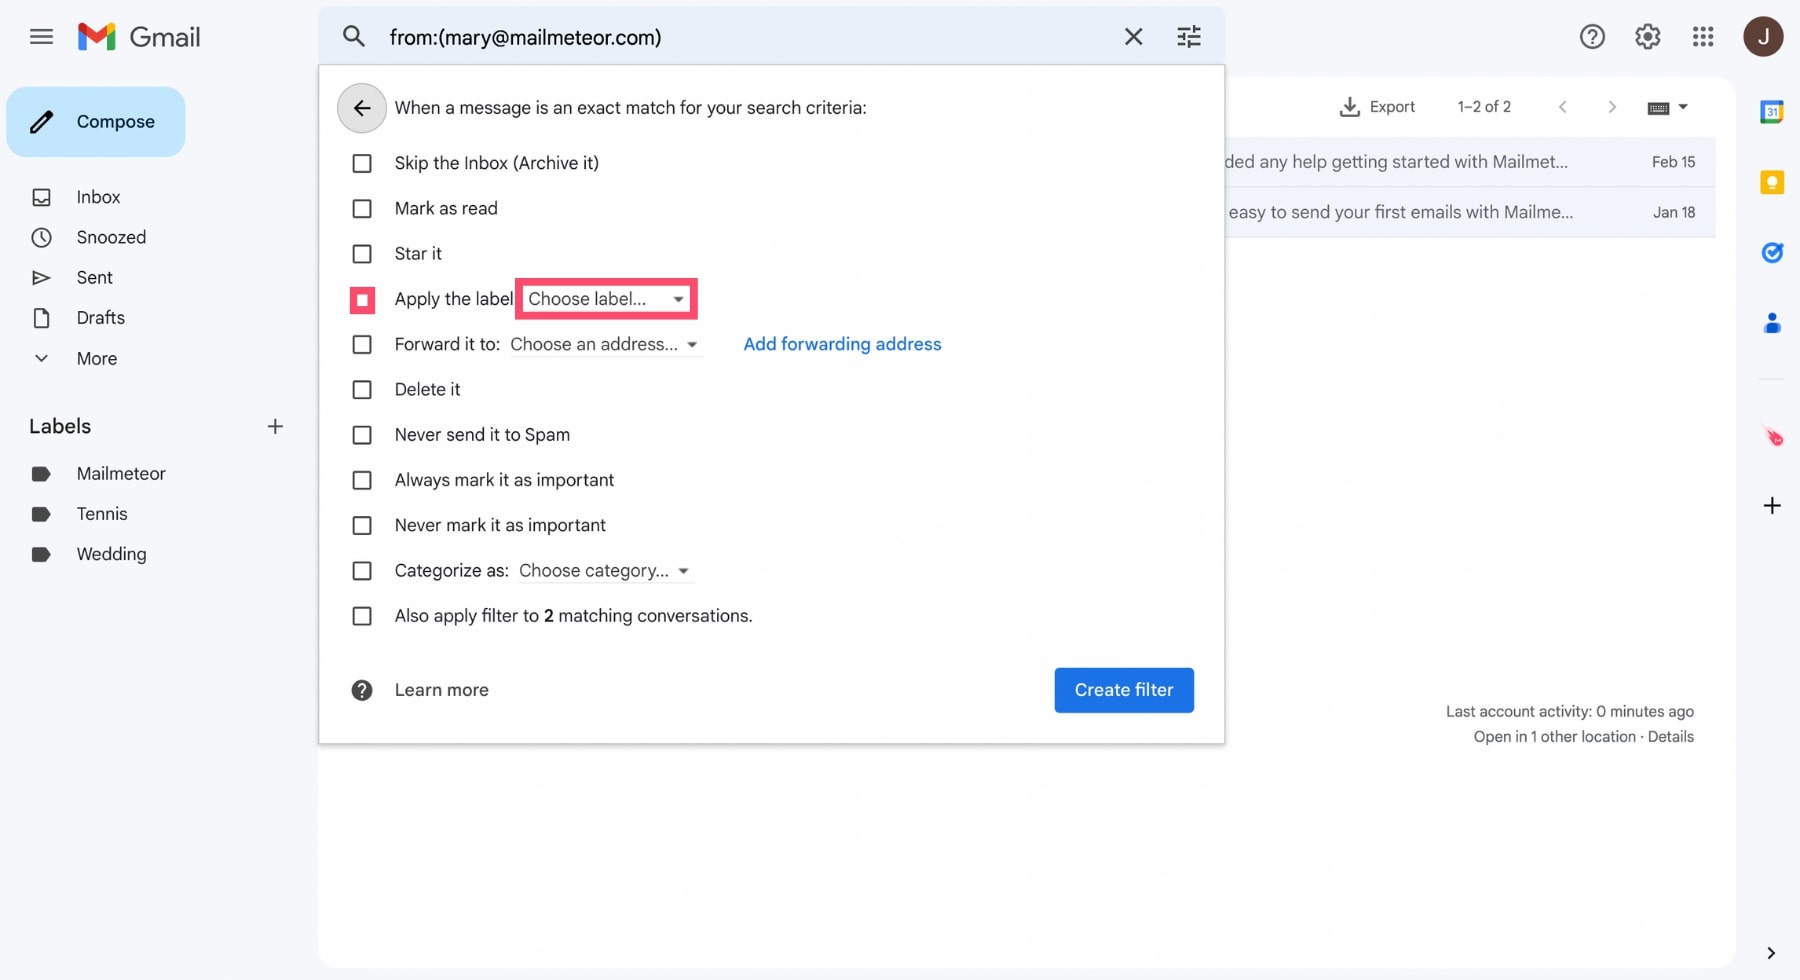Open the Wedding label

tap(111, 554)
